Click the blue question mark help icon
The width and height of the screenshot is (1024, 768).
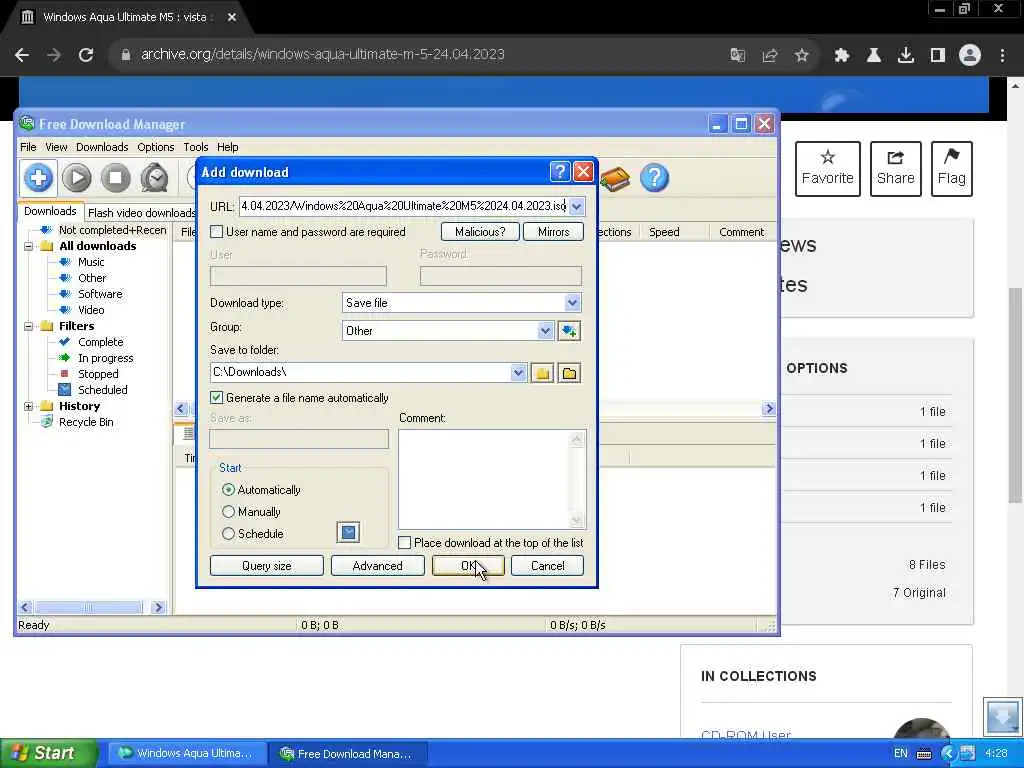(654, 178)
